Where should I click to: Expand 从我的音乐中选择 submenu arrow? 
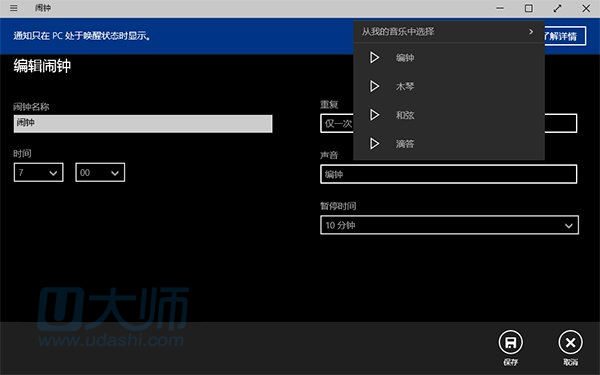(x=531, y=31)
